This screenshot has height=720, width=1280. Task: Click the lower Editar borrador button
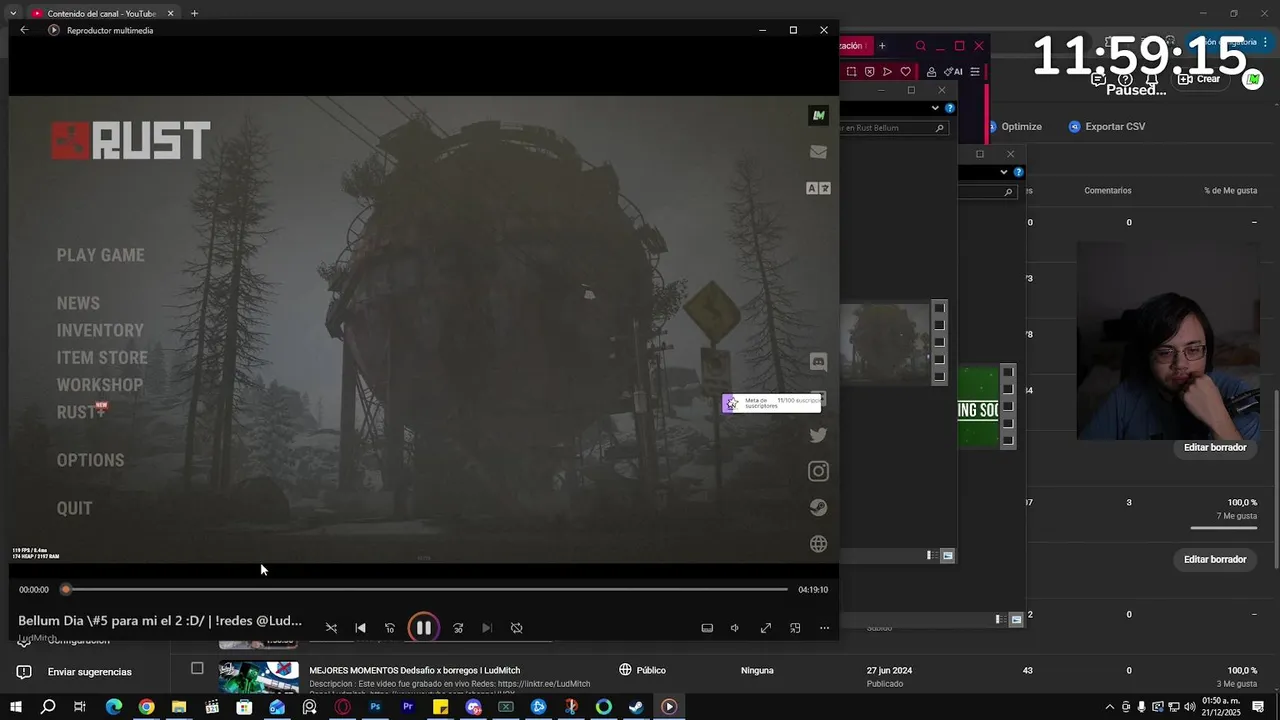(x=1215, y=559)
